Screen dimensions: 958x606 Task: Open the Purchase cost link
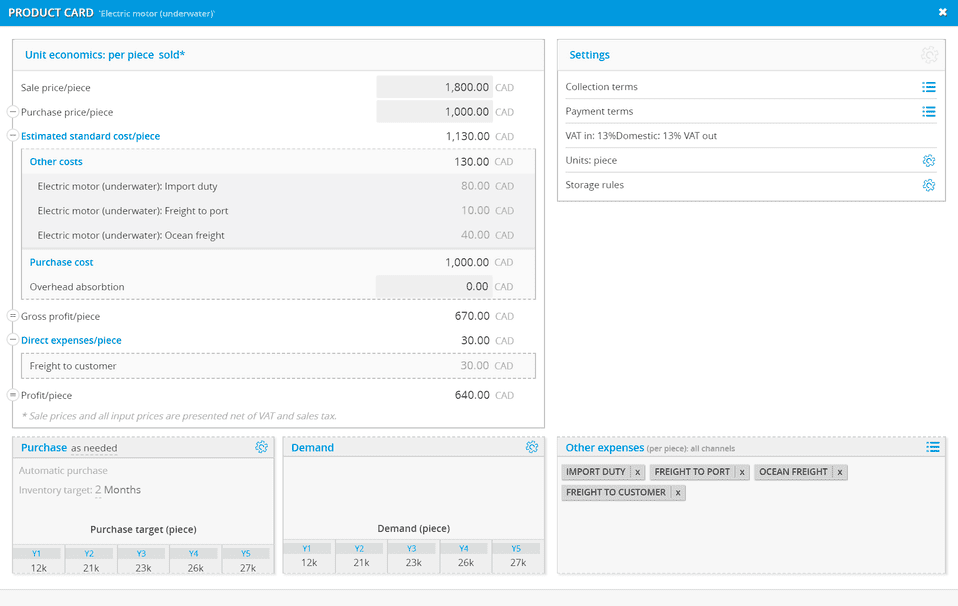point(61,262)
